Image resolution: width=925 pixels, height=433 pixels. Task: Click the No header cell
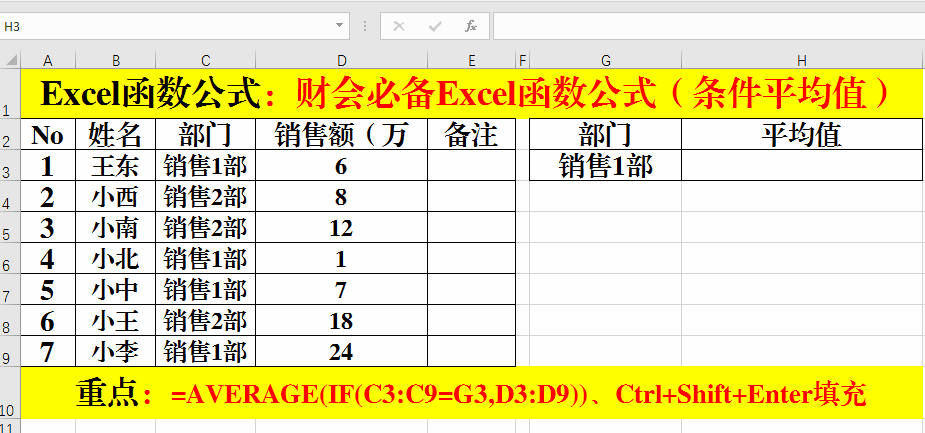click(x=48, y=135)
